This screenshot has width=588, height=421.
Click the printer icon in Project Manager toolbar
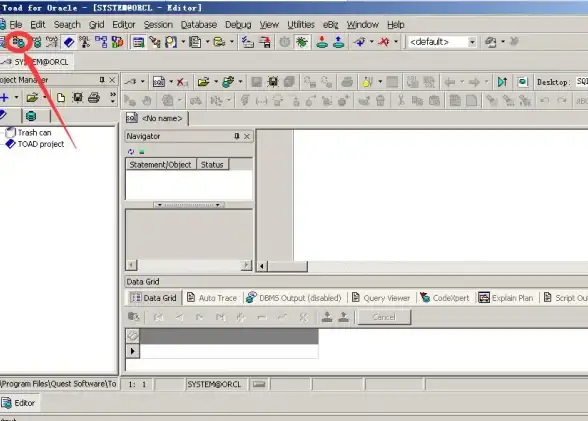(94, 98)
